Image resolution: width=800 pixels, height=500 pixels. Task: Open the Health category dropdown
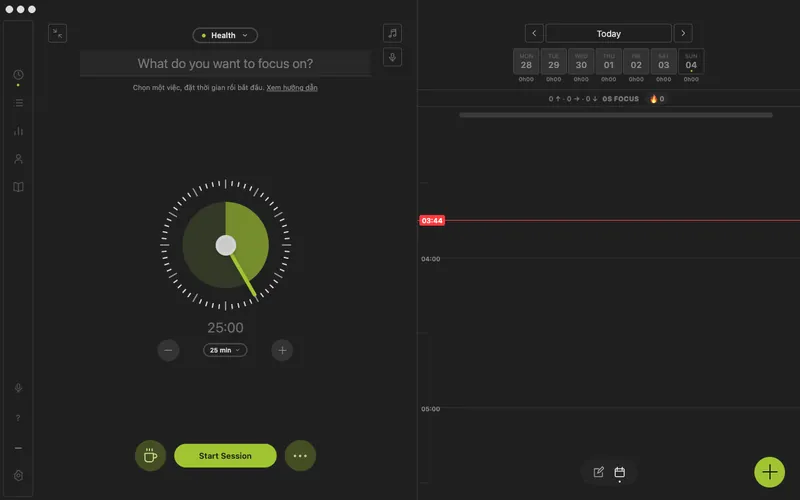pos(225,35)
